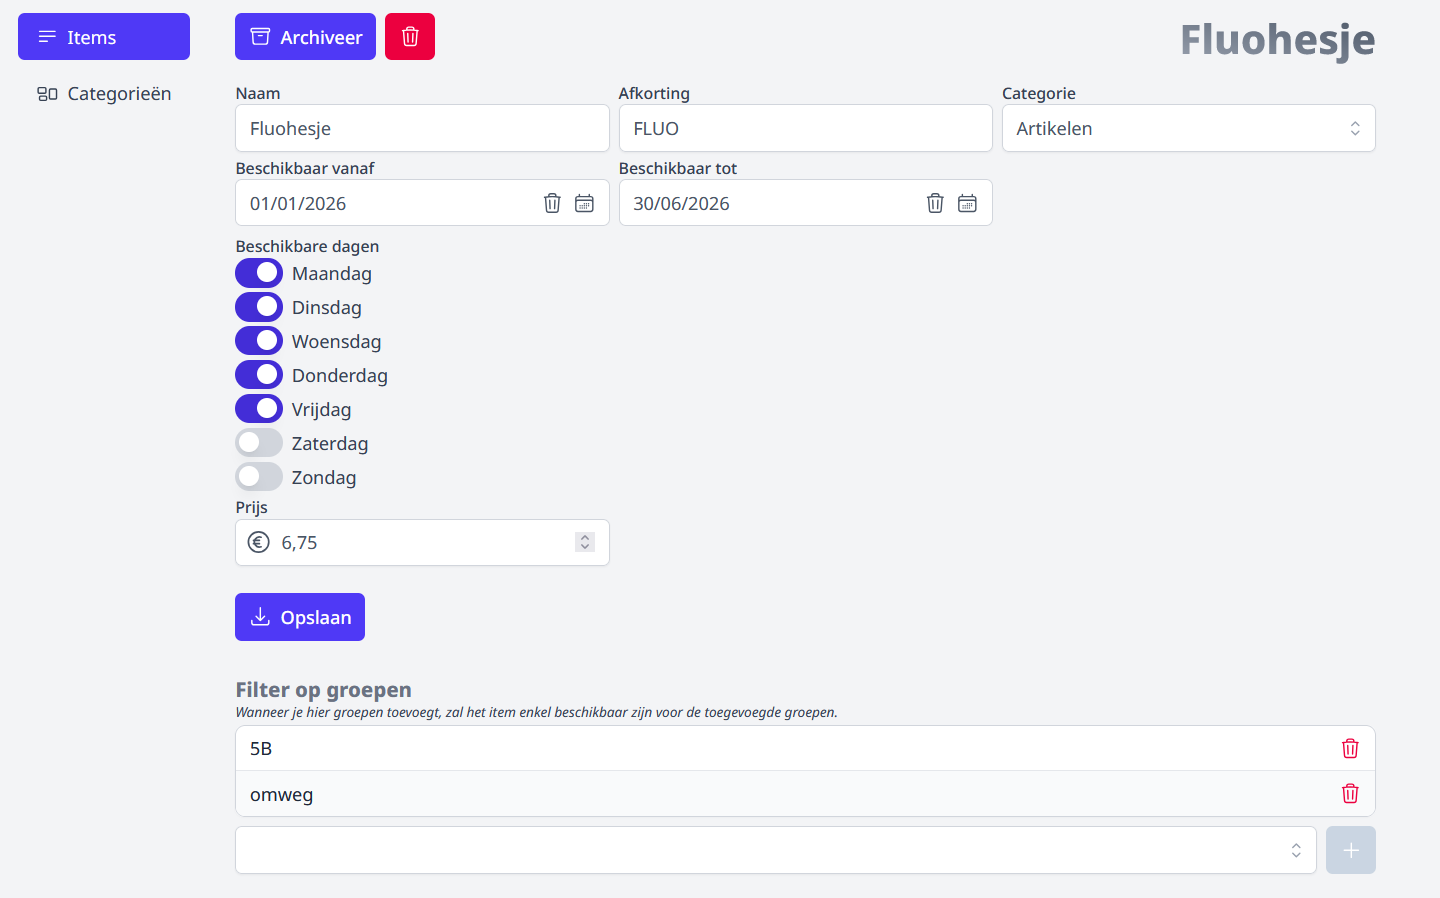The height and width of the screenshot is (898, 1440).
Task: Go to the Items menu
Action: coord(104,37)
